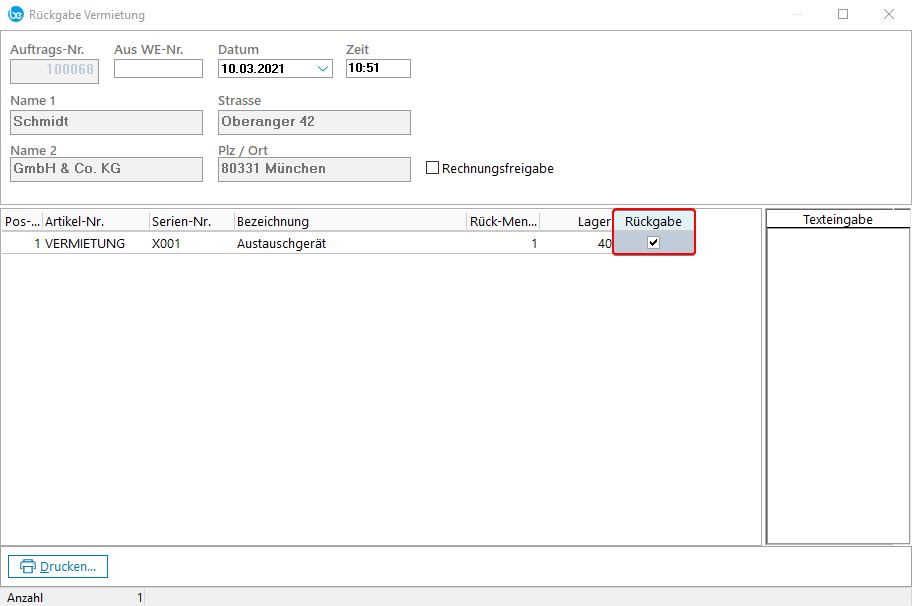The height and width of the screenshot is (606, 912).
Task: Click the app logo icon in title bar
Action: [x=15, y=14]
